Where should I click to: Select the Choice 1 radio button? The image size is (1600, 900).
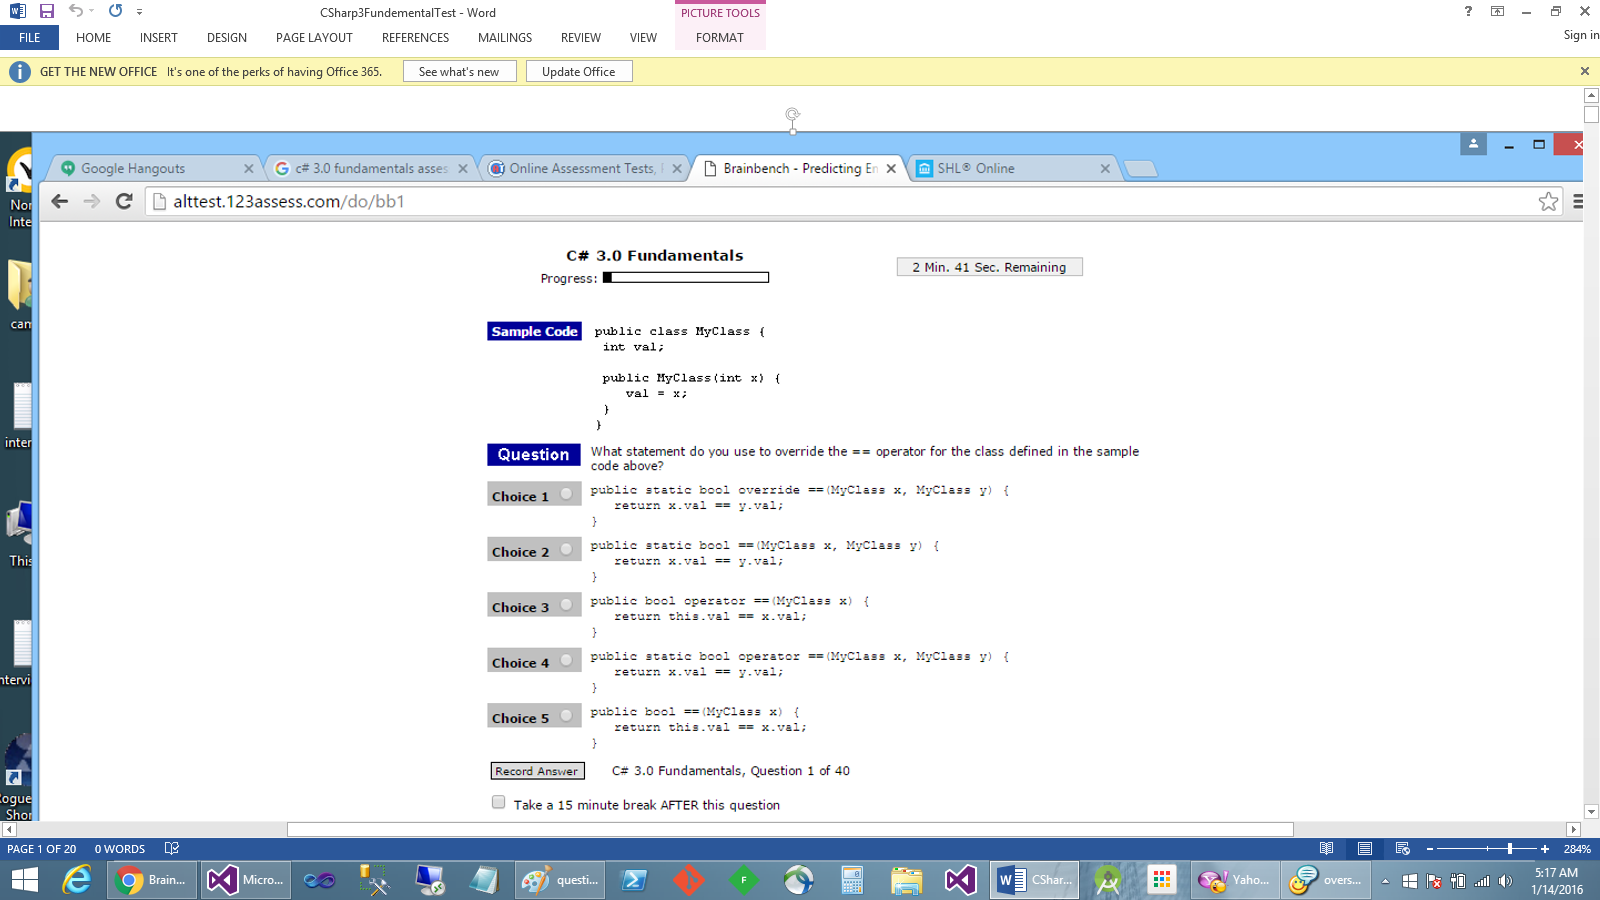(x=566, y=494)
